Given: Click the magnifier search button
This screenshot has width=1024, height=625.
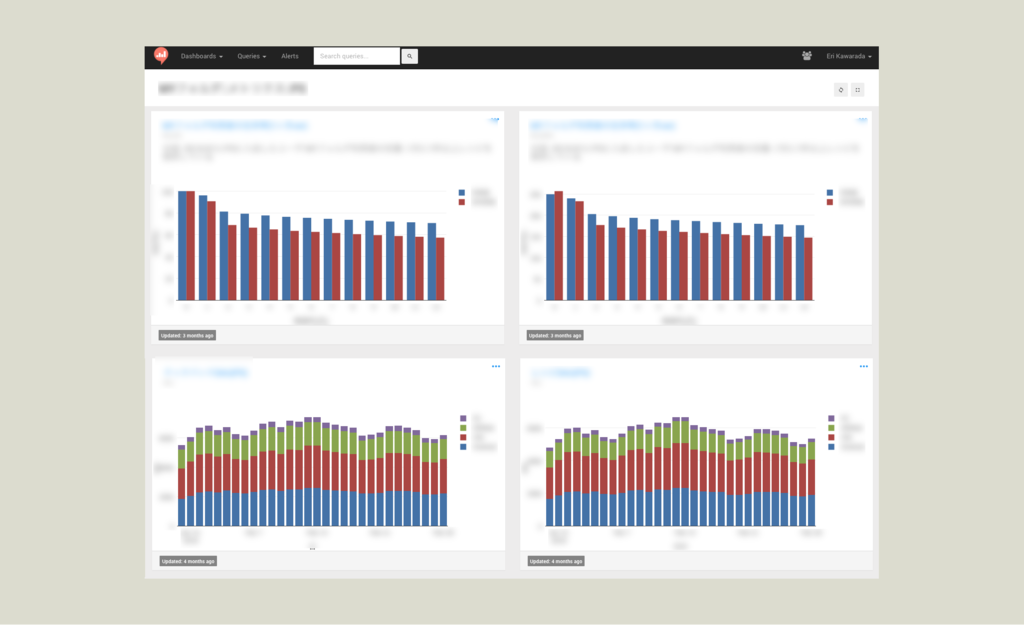Looking at the screenshot, I should coord(409,56).
